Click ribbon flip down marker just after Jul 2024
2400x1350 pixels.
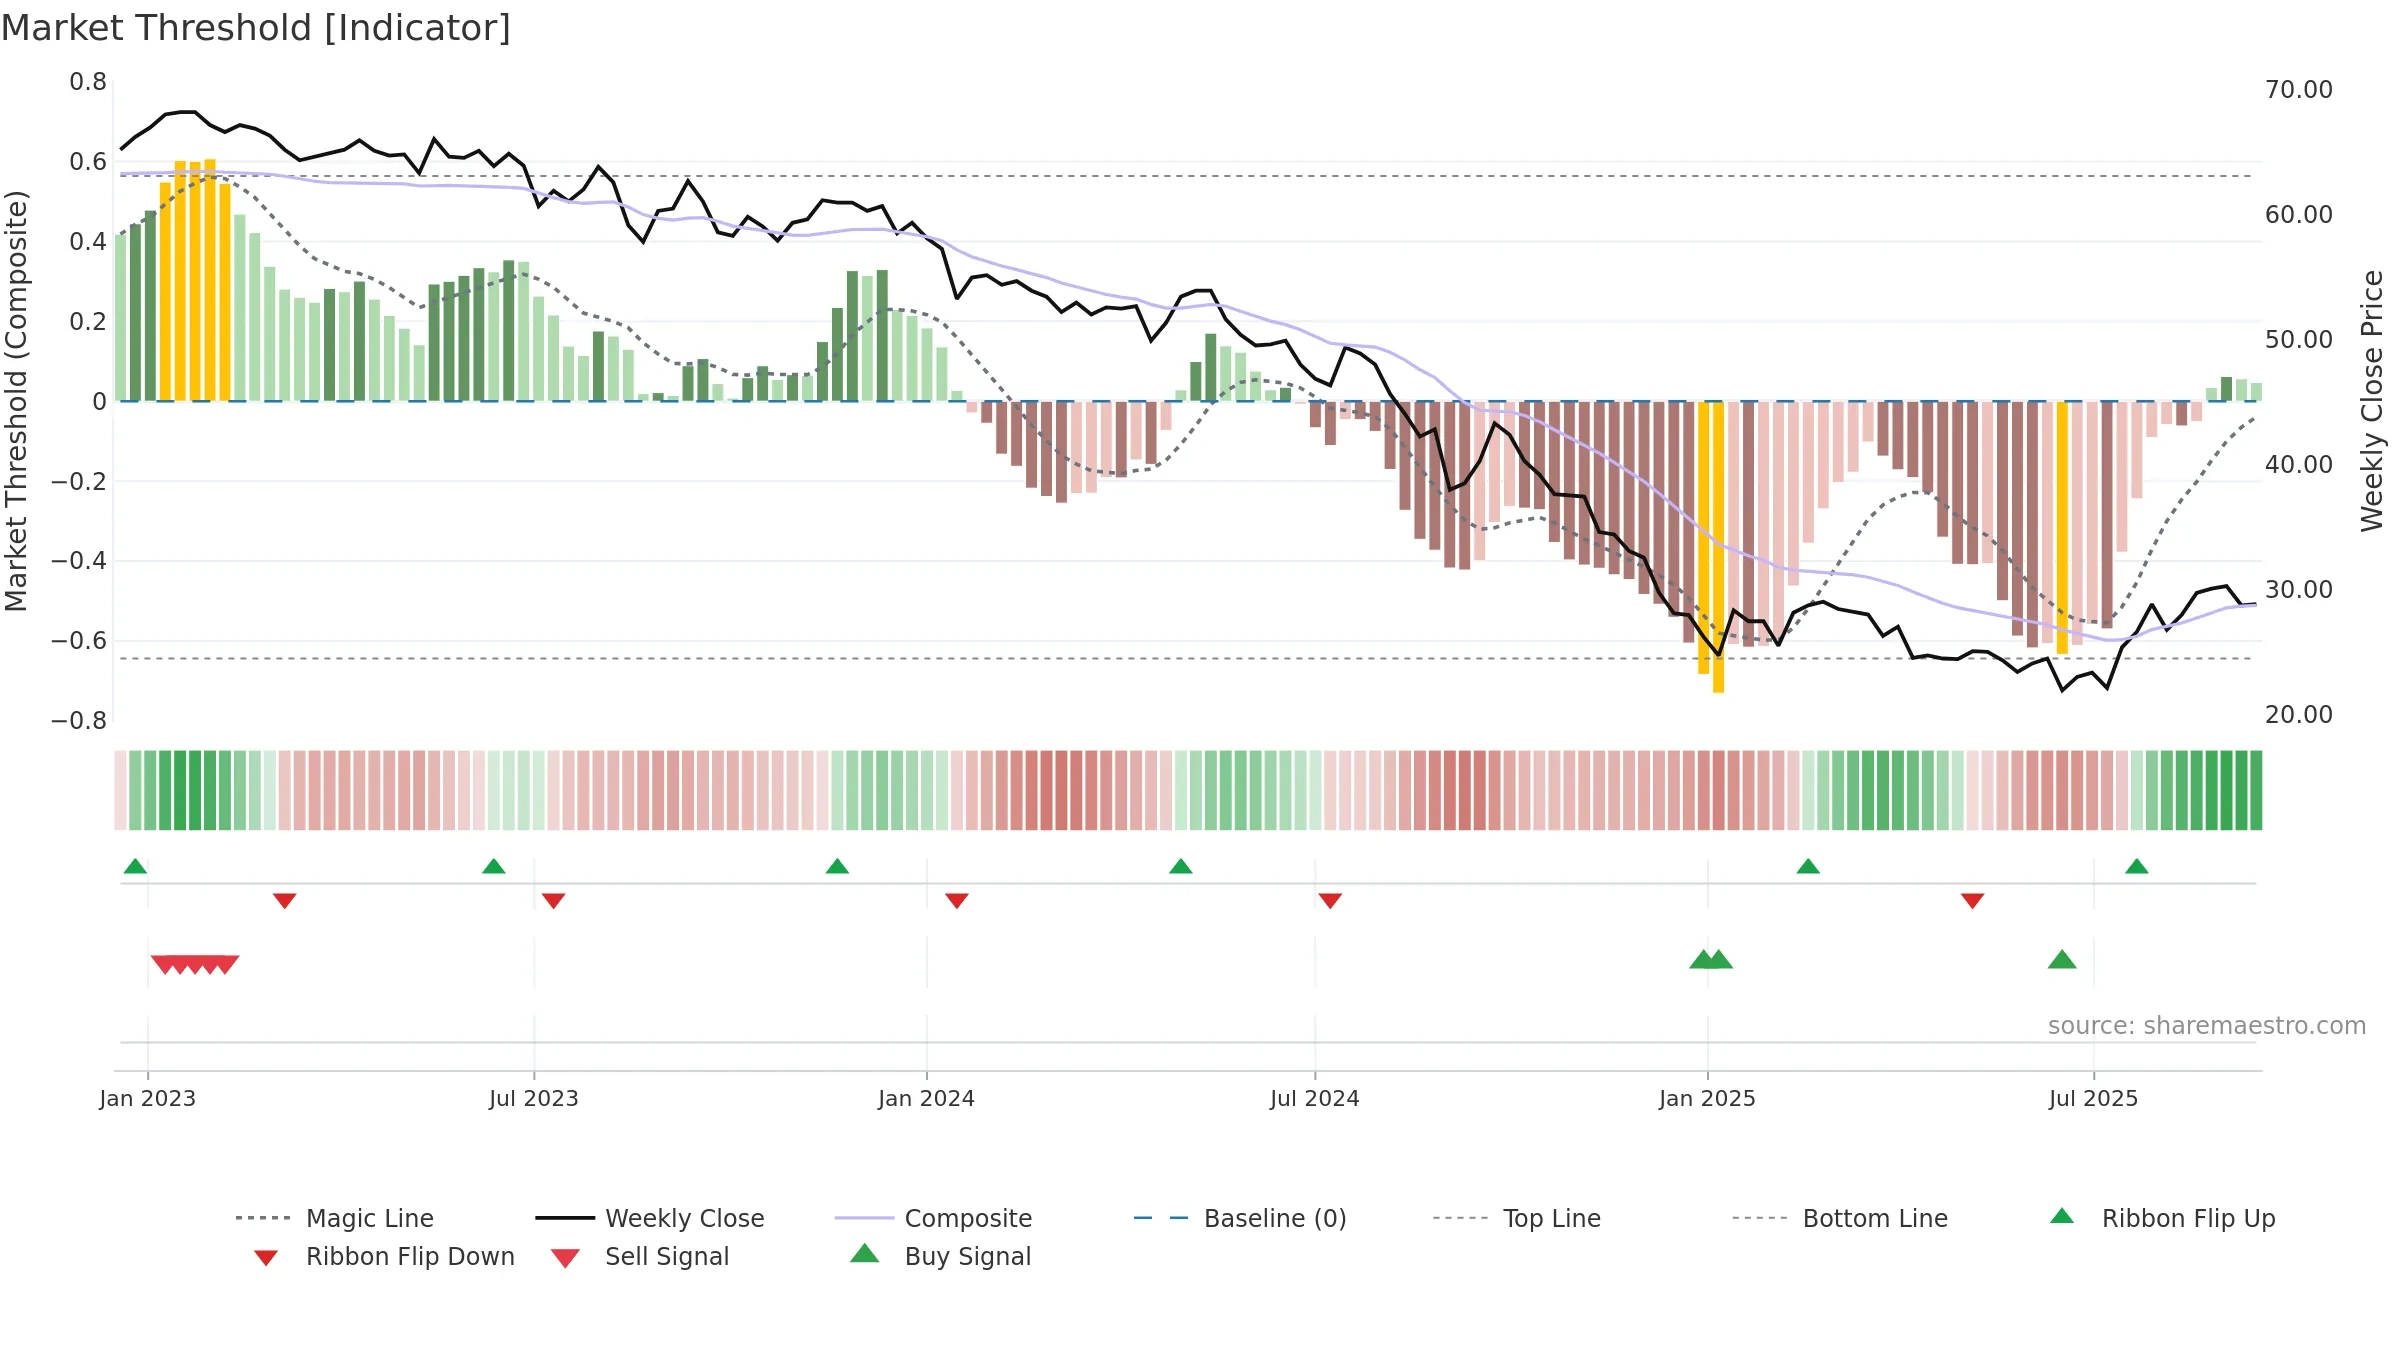pos(1329,901)
